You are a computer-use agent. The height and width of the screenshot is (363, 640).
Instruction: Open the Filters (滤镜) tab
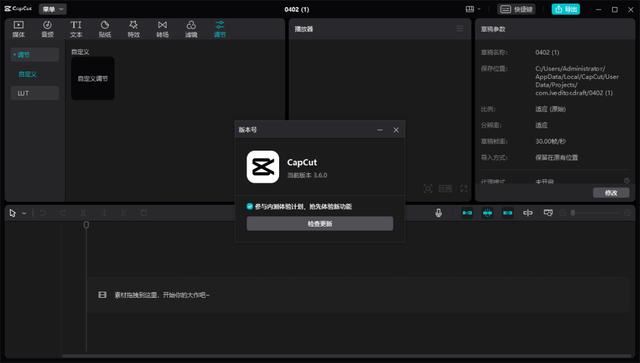(x=191, y=29)
